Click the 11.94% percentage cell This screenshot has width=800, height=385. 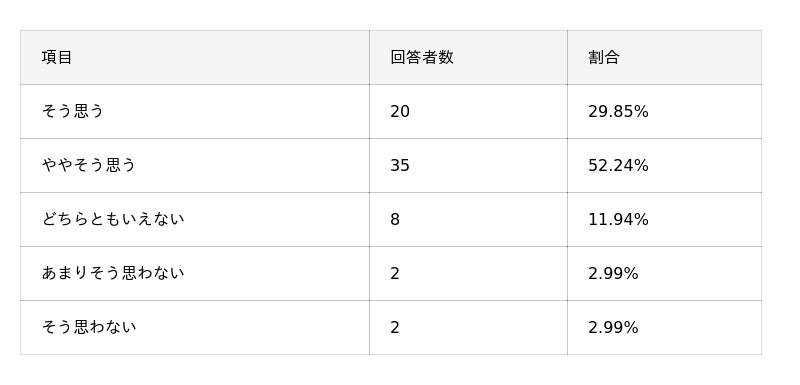click(x=618, y=219)
